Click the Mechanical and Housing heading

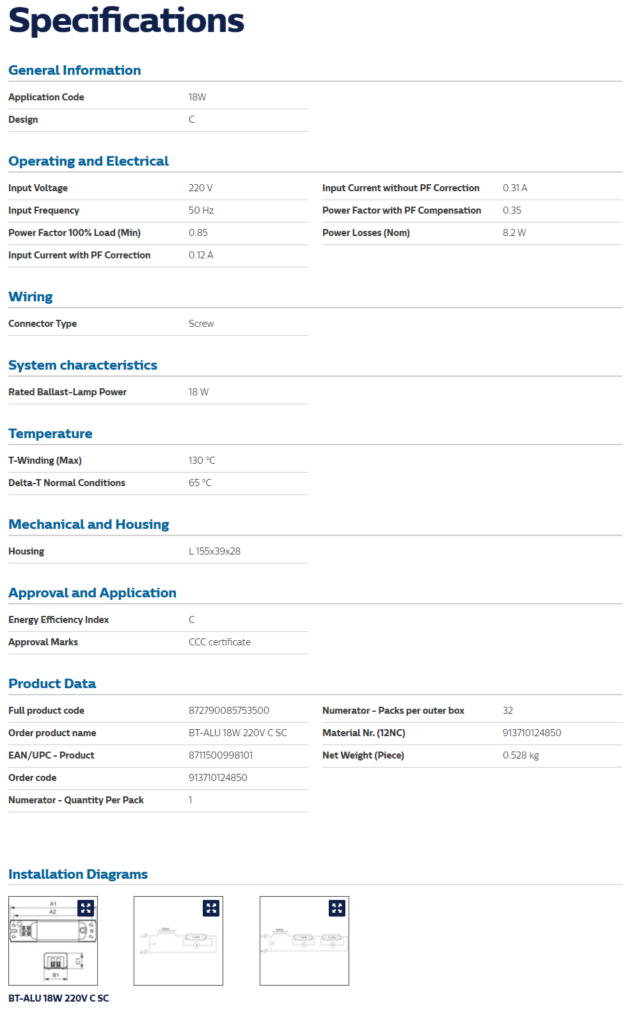tap(88, 524)
